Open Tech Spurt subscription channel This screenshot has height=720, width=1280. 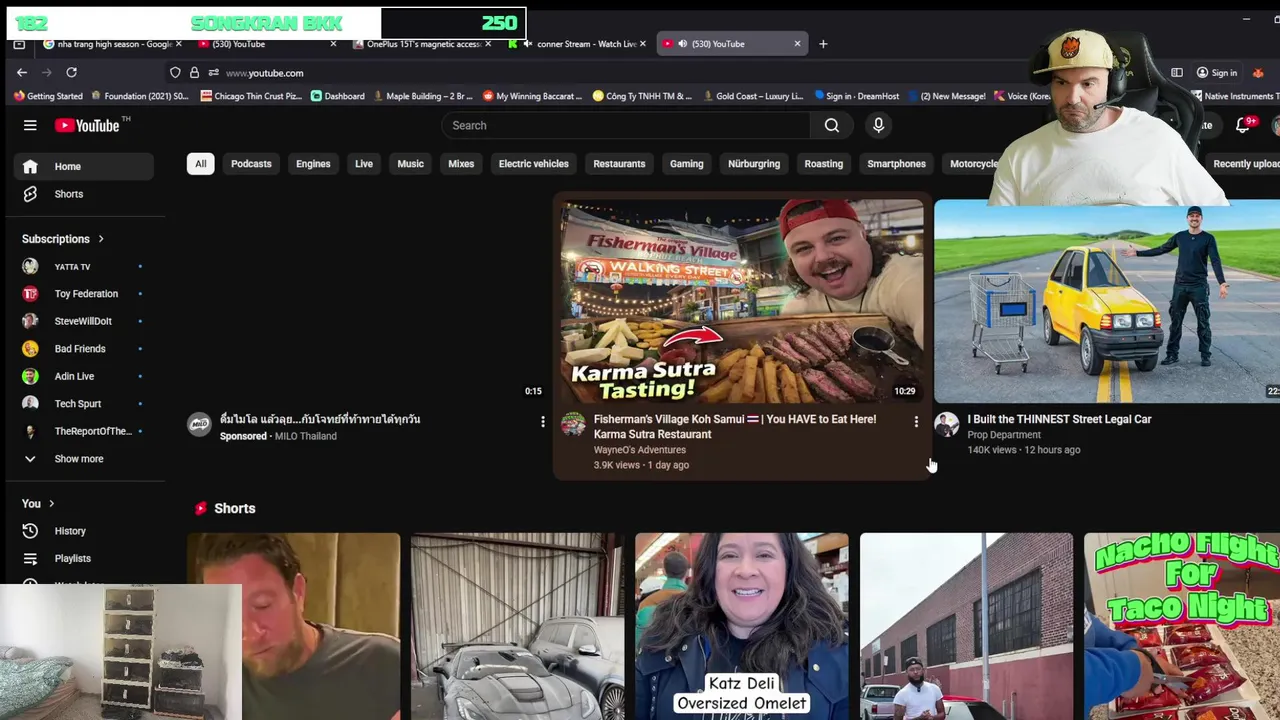click(x=84, y=404)
